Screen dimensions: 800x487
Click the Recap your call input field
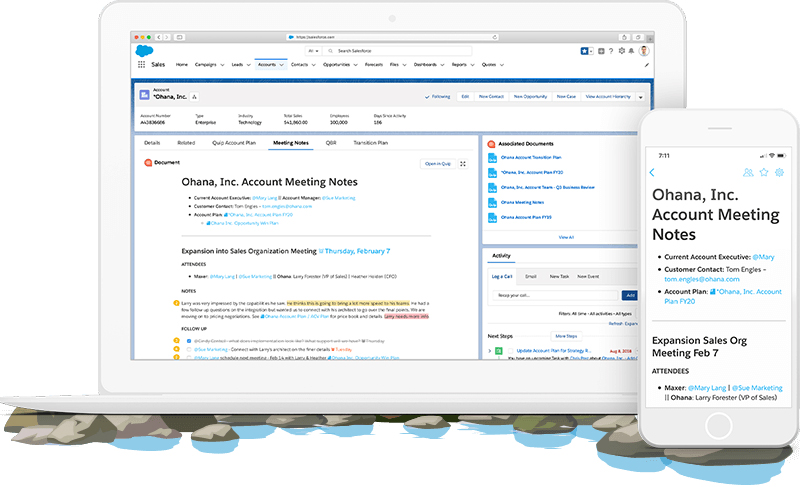point(555,295)
